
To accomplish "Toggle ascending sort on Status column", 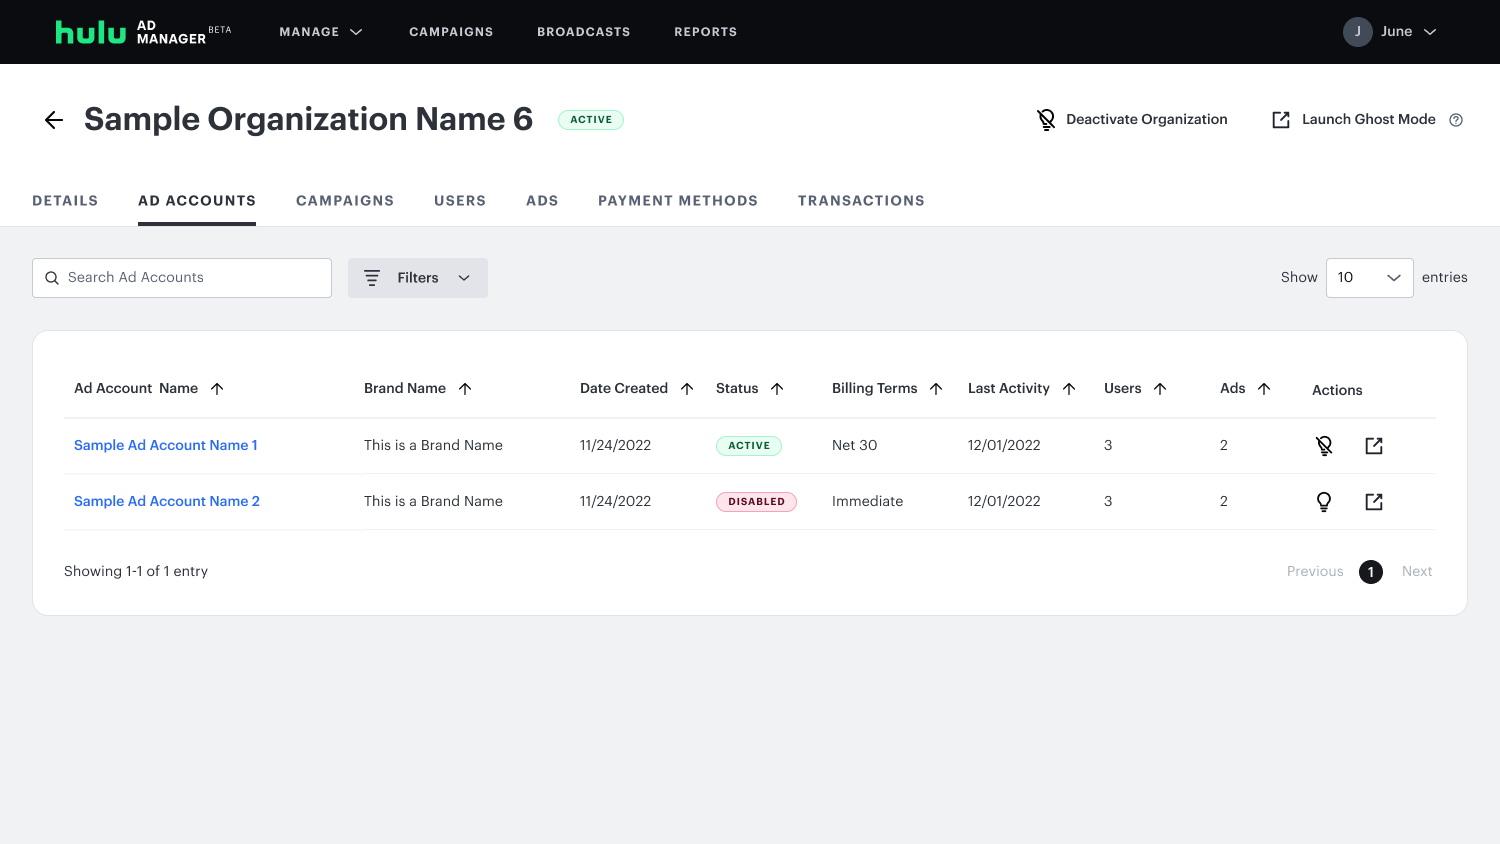I will tap(777, 388).
